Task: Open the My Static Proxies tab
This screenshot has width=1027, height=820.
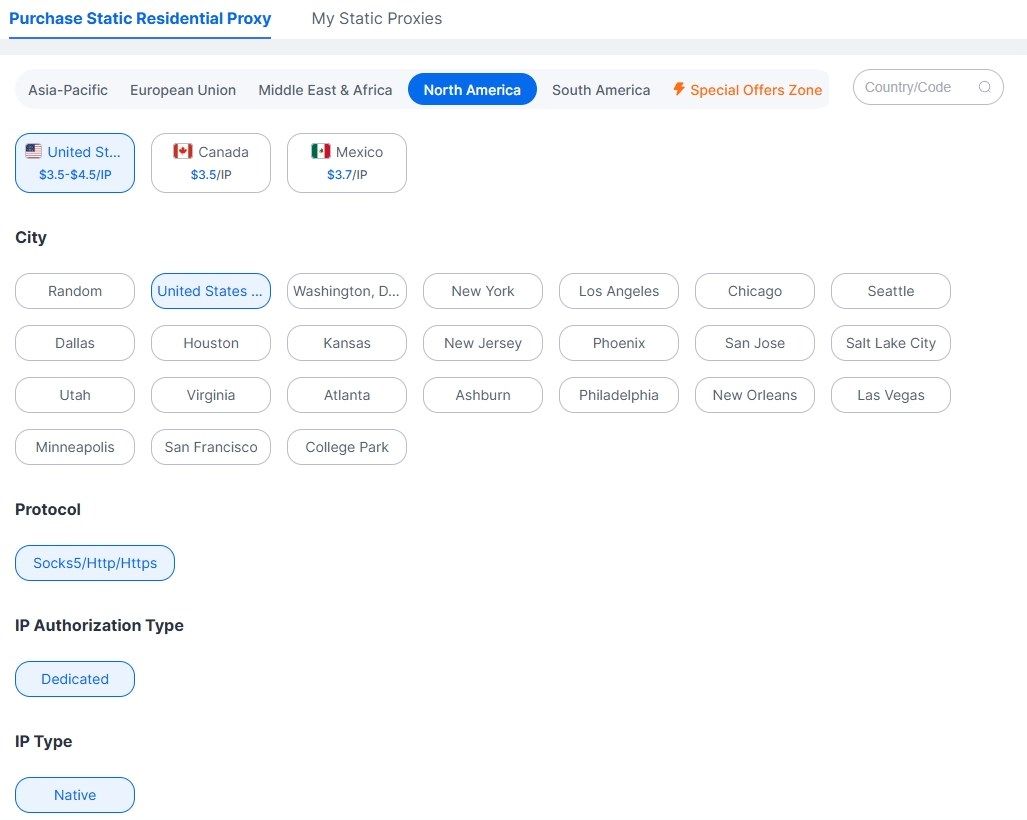Action: pyautogui.click(x=377, y=18)
